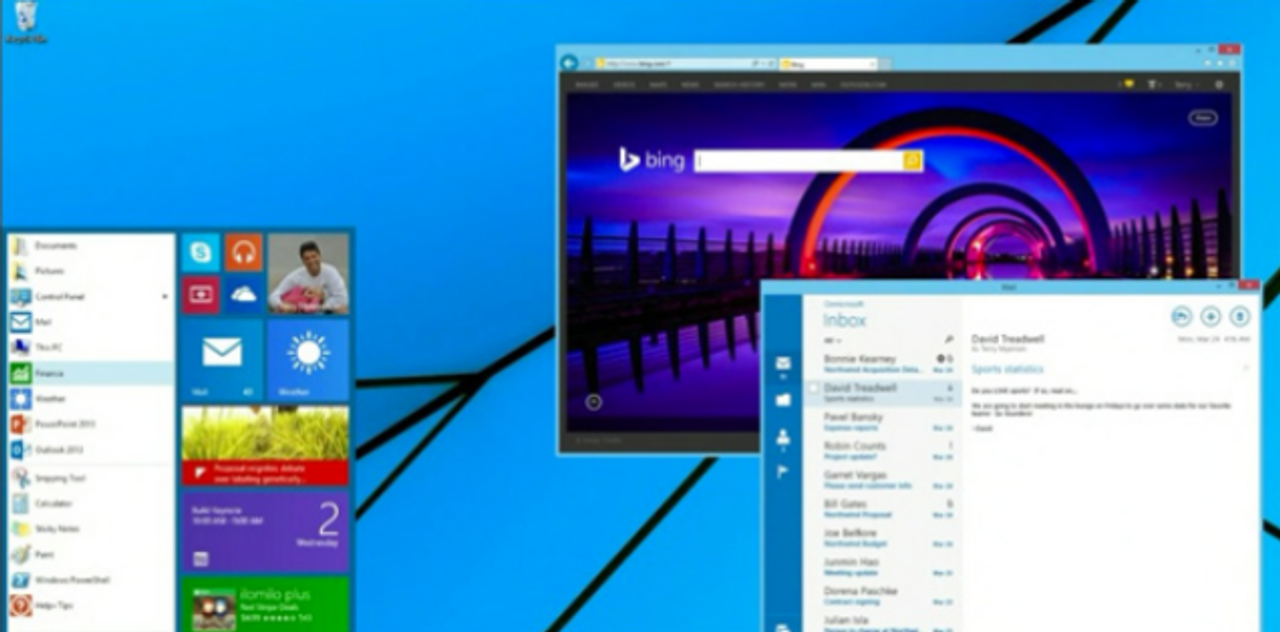Image resolution: width=1280 pixels, height=632 pixels.
Task: Open the orange Music headphones tile
Action: (x=244, y=253)
